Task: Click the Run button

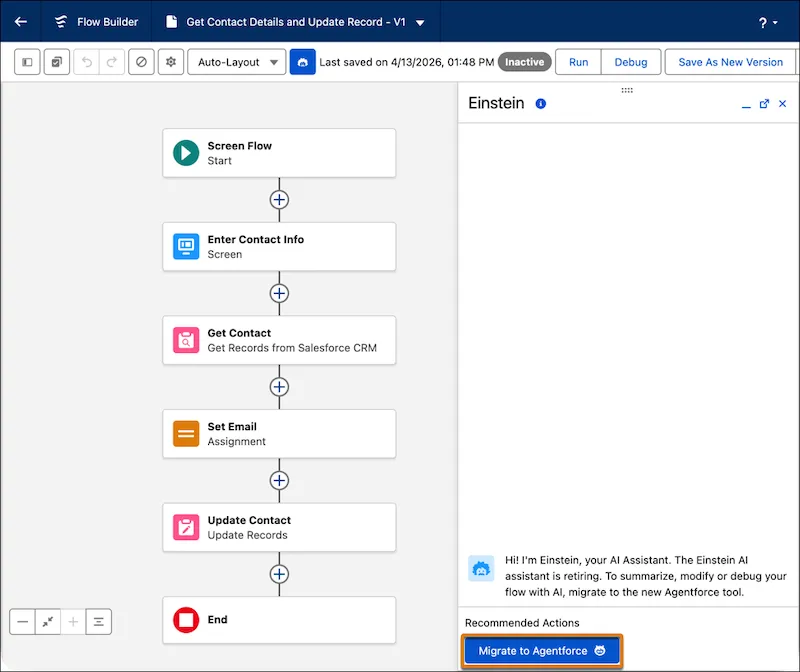Action: pyautogui.click(x=578, y=62)
